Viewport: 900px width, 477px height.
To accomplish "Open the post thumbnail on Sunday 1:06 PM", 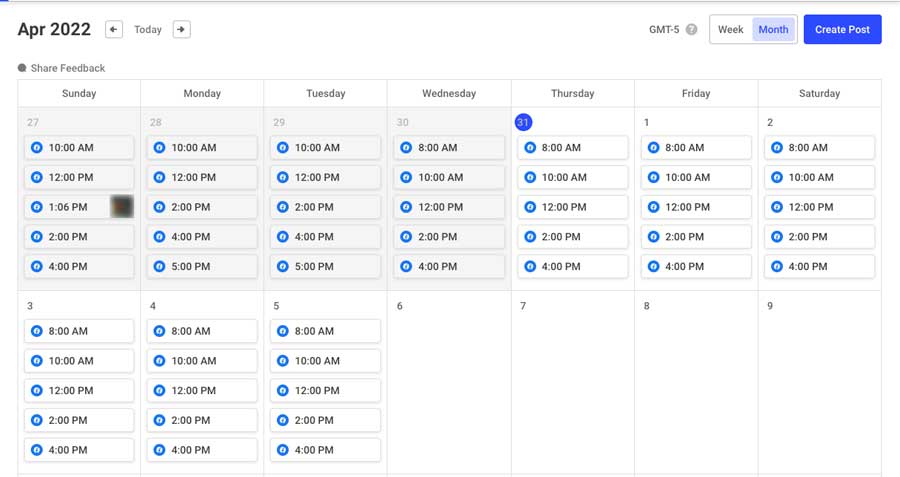I will [x=121, y=207].
